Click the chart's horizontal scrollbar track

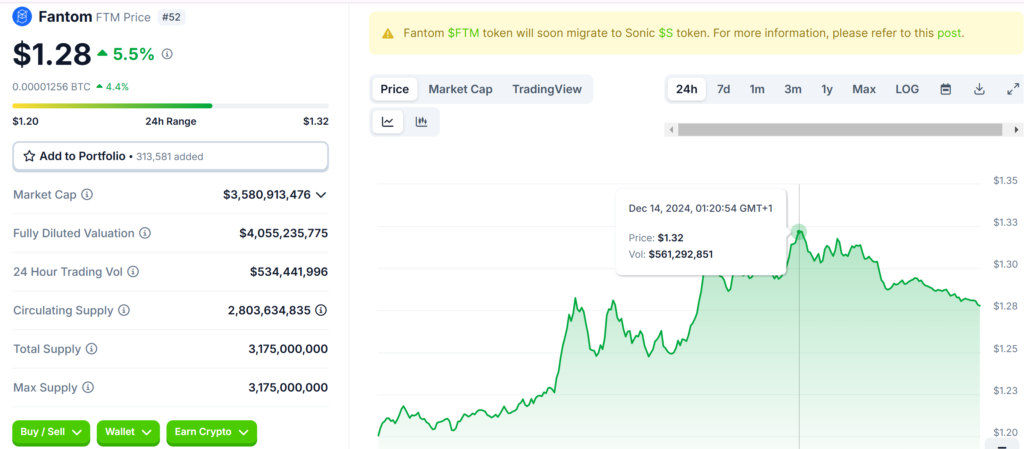tap(840, 129)
